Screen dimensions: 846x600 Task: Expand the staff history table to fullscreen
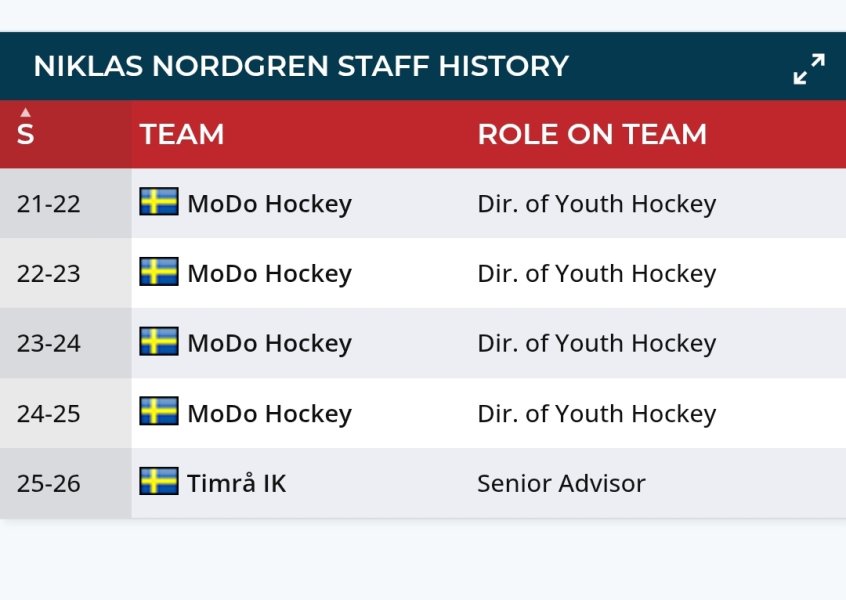[809, 68]
